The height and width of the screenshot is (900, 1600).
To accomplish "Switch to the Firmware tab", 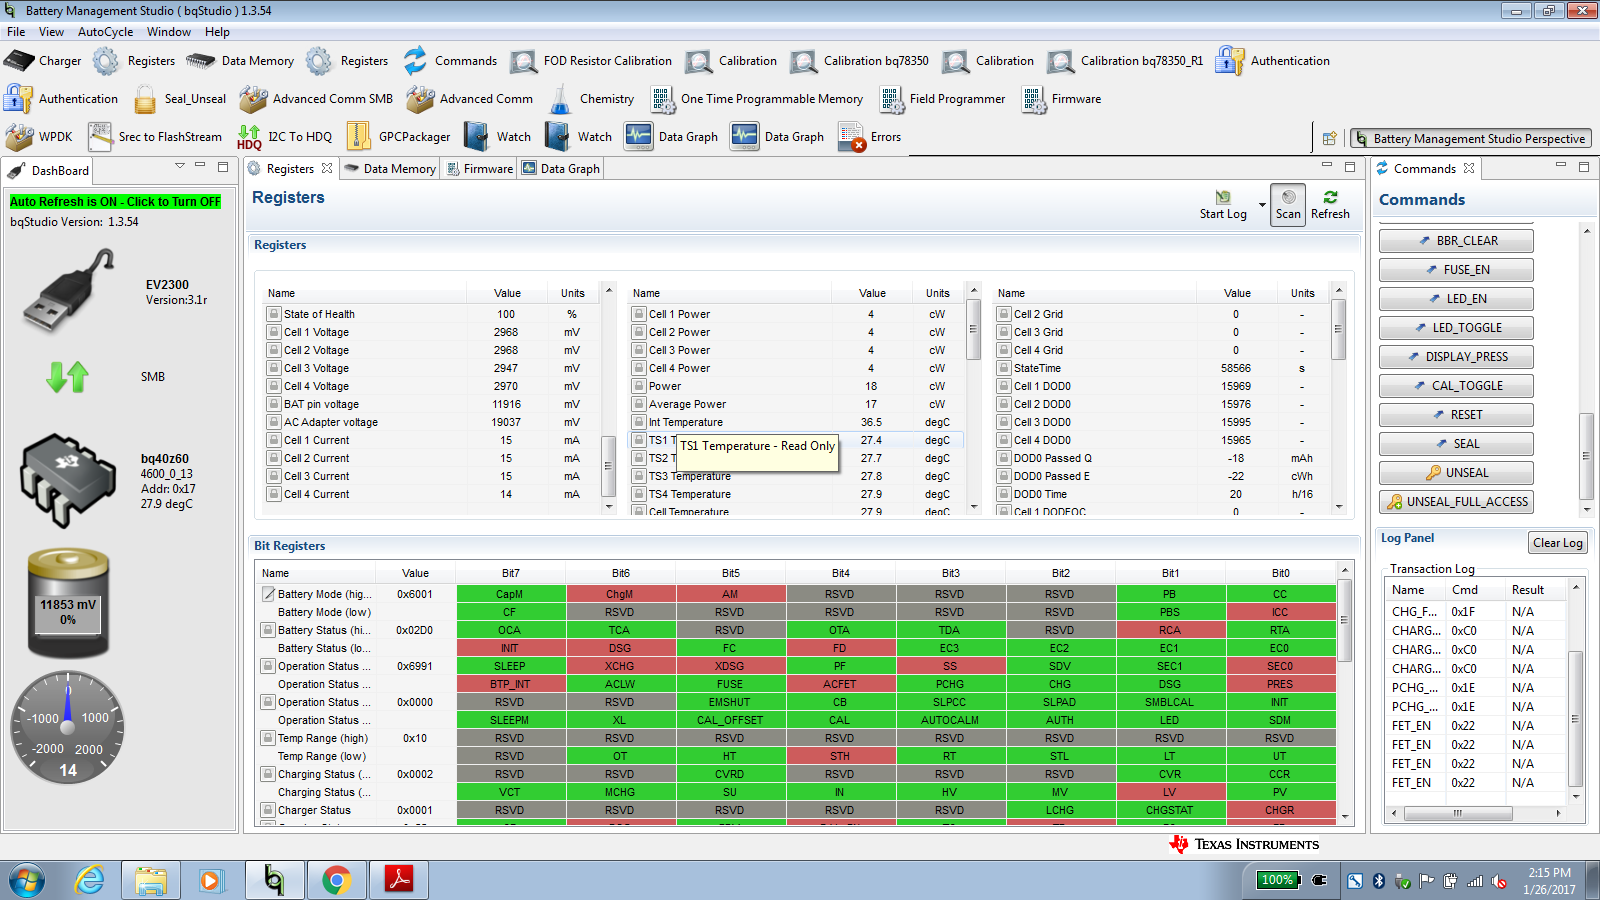I will point(480,169).
